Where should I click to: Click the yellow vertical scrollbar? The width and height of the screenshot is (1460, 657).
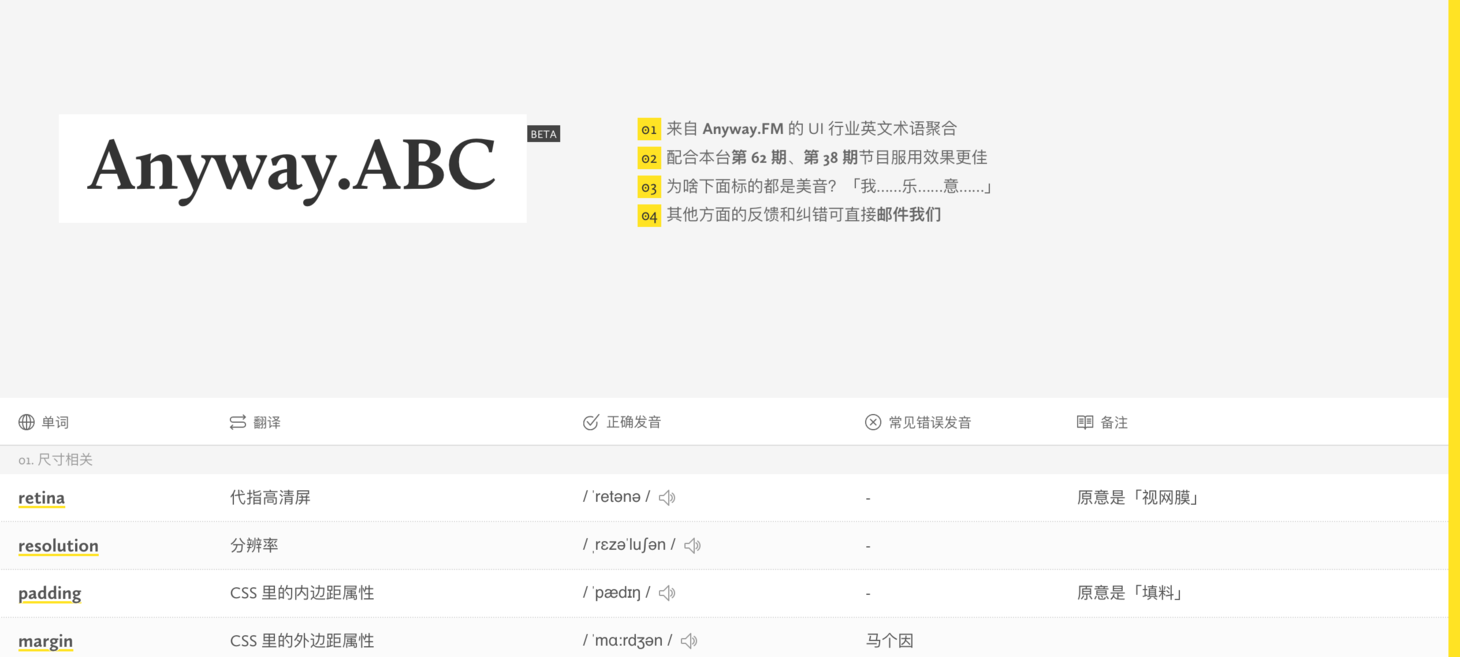click(x=1454, y=328)
